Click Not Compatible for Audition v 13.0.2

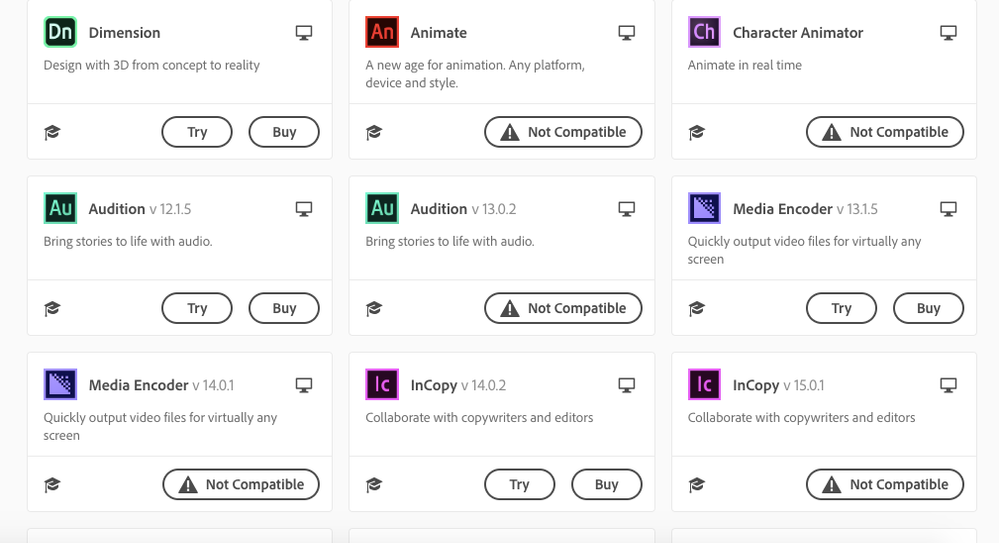tap(563, 308)
